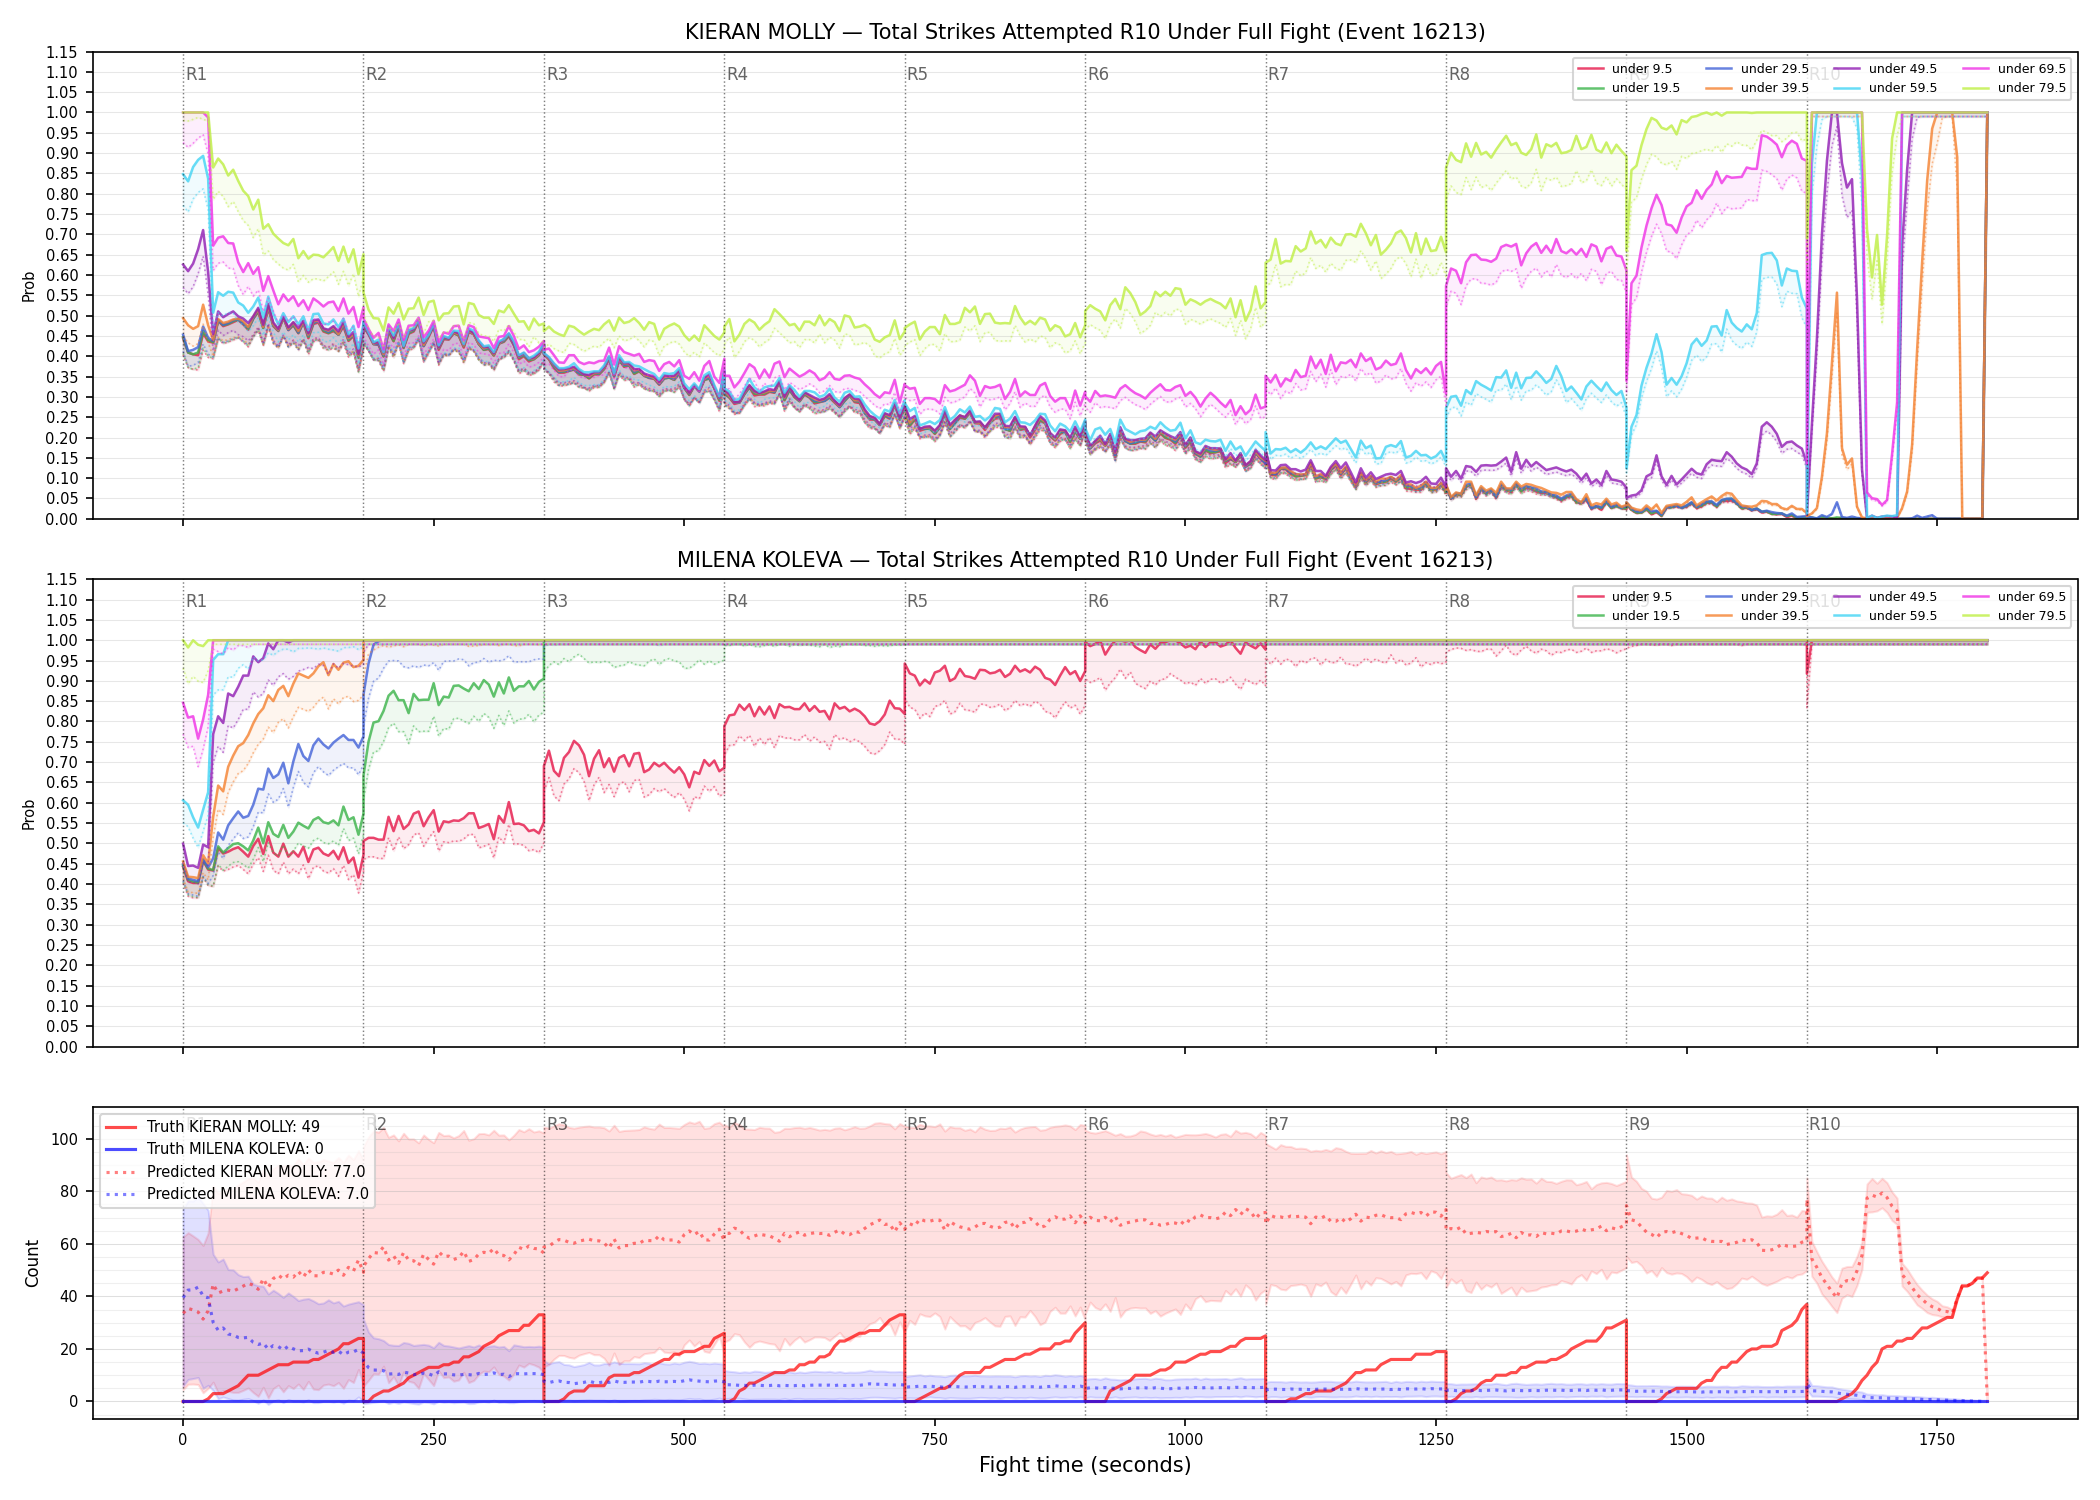The height and width of the screenshot is (1500, 2100).
Task: Click the 'Prob' label of Milena Koleva chart
Action: 28,814
